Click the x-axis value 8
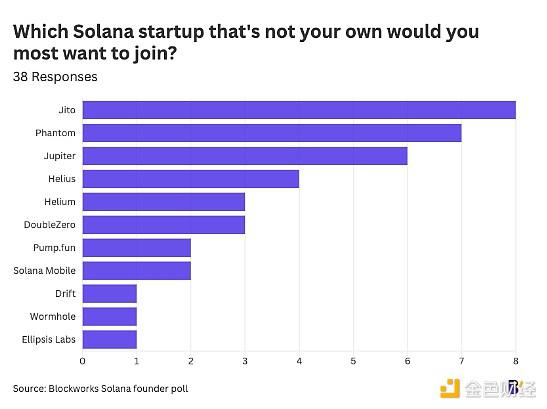Screen dimensions: 547x409 pos(516,361)
